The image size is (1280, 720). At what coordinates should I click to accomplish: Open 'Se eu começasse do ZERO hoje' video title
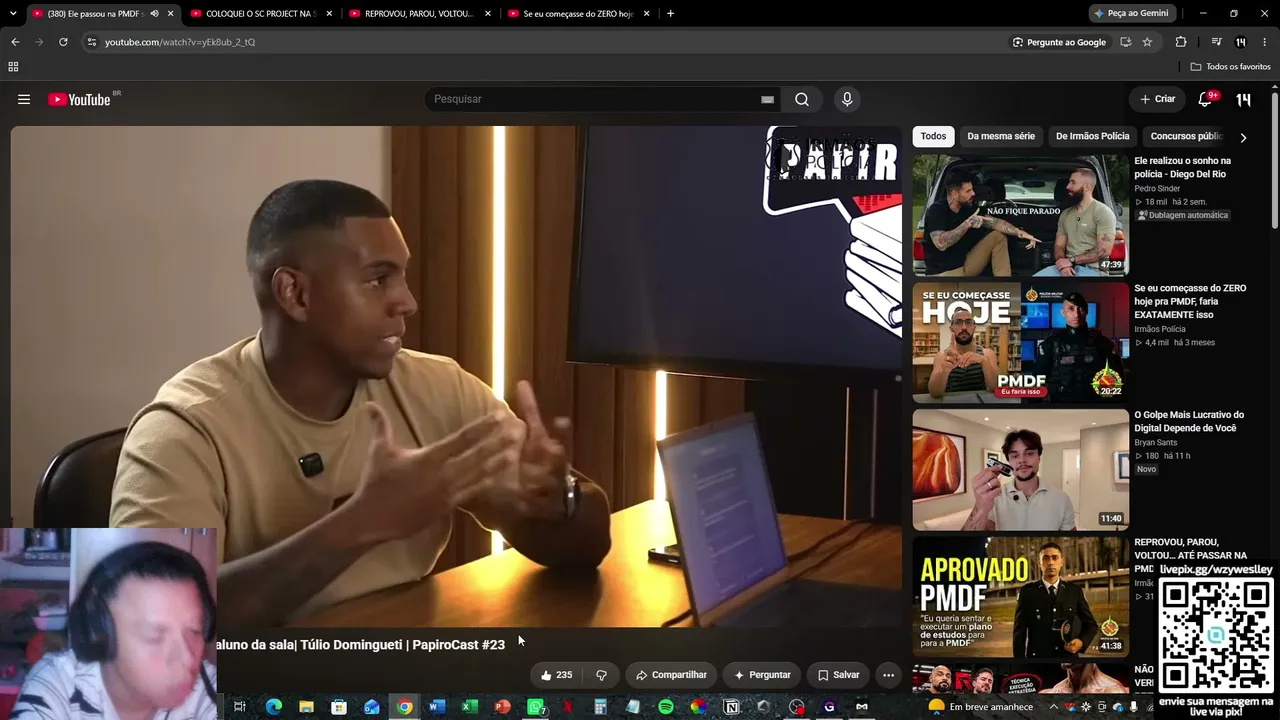coord(1190,301)
